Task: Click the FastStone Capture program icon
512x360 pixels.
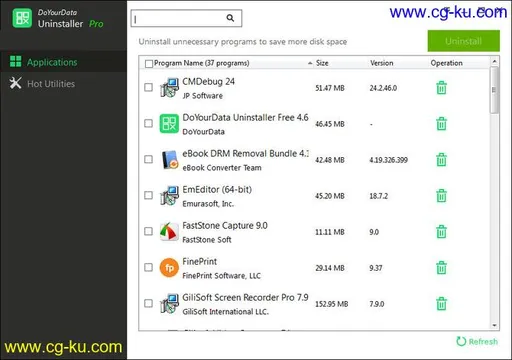Action: click(x=169, y=232)
